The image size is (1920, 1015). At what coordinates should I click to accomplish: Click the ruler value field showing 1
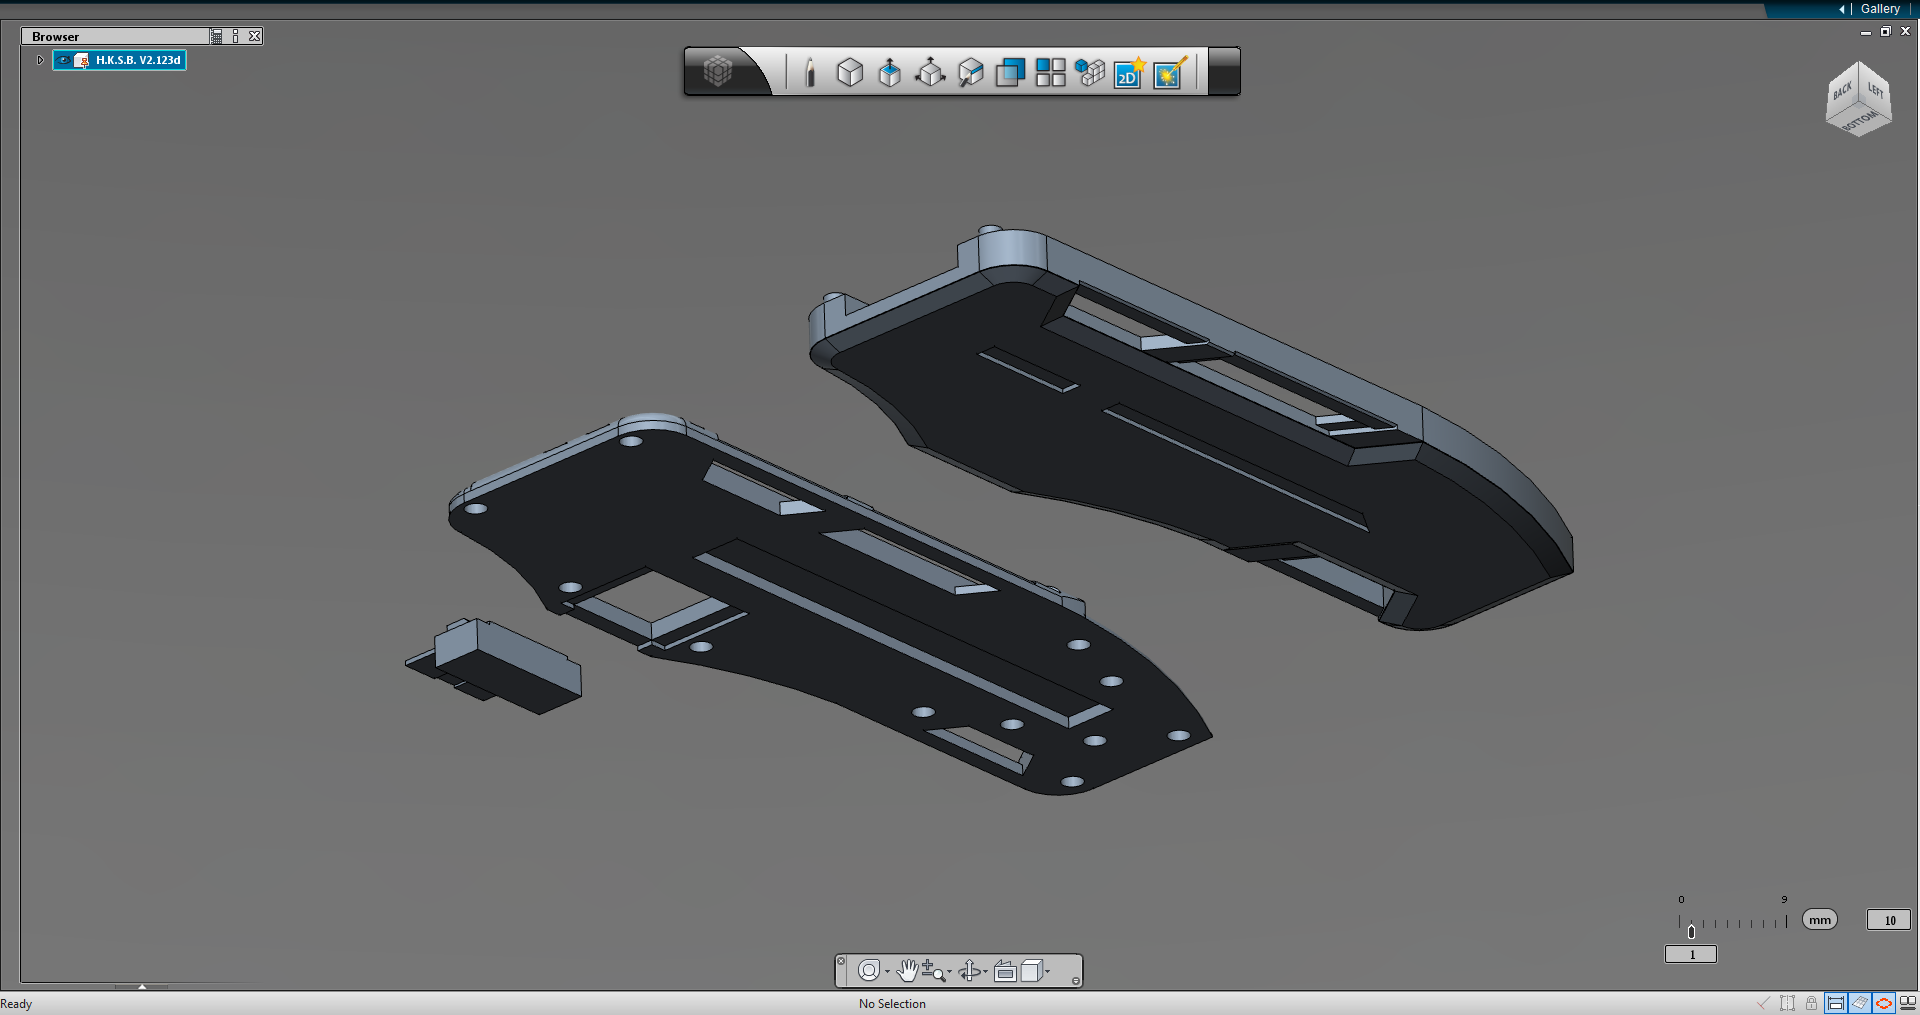pyautogui.click(x=1691, y=954)
